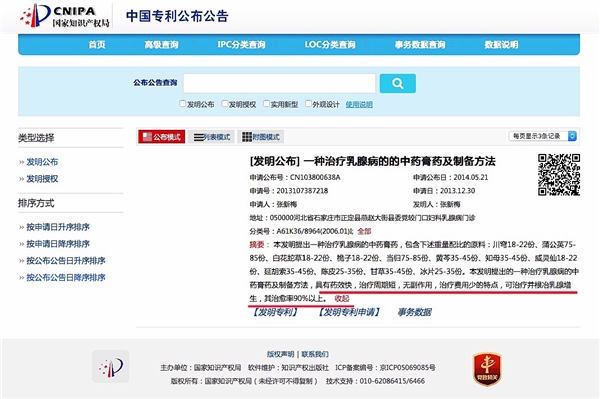Open 高级查询 in navigation bar

[161, 45]
